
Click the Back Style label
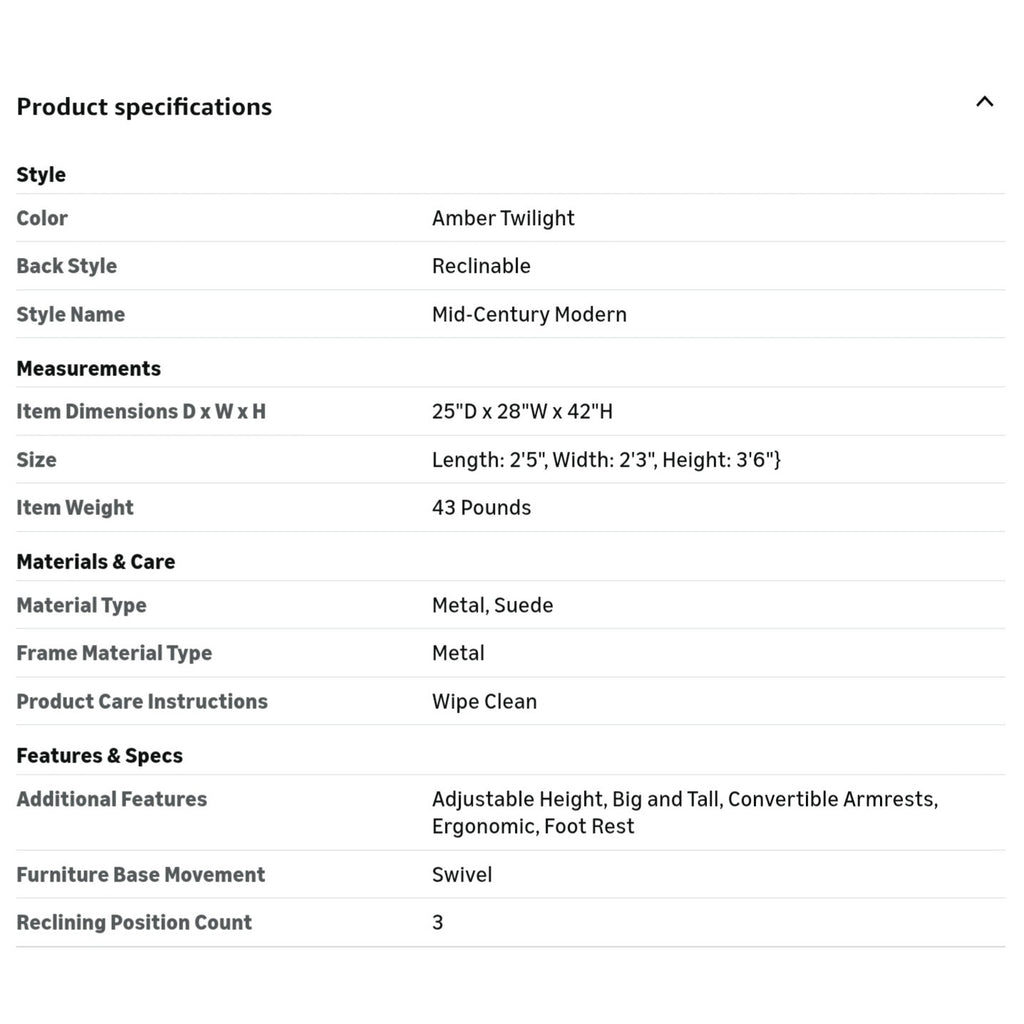[x=67, y=266]
